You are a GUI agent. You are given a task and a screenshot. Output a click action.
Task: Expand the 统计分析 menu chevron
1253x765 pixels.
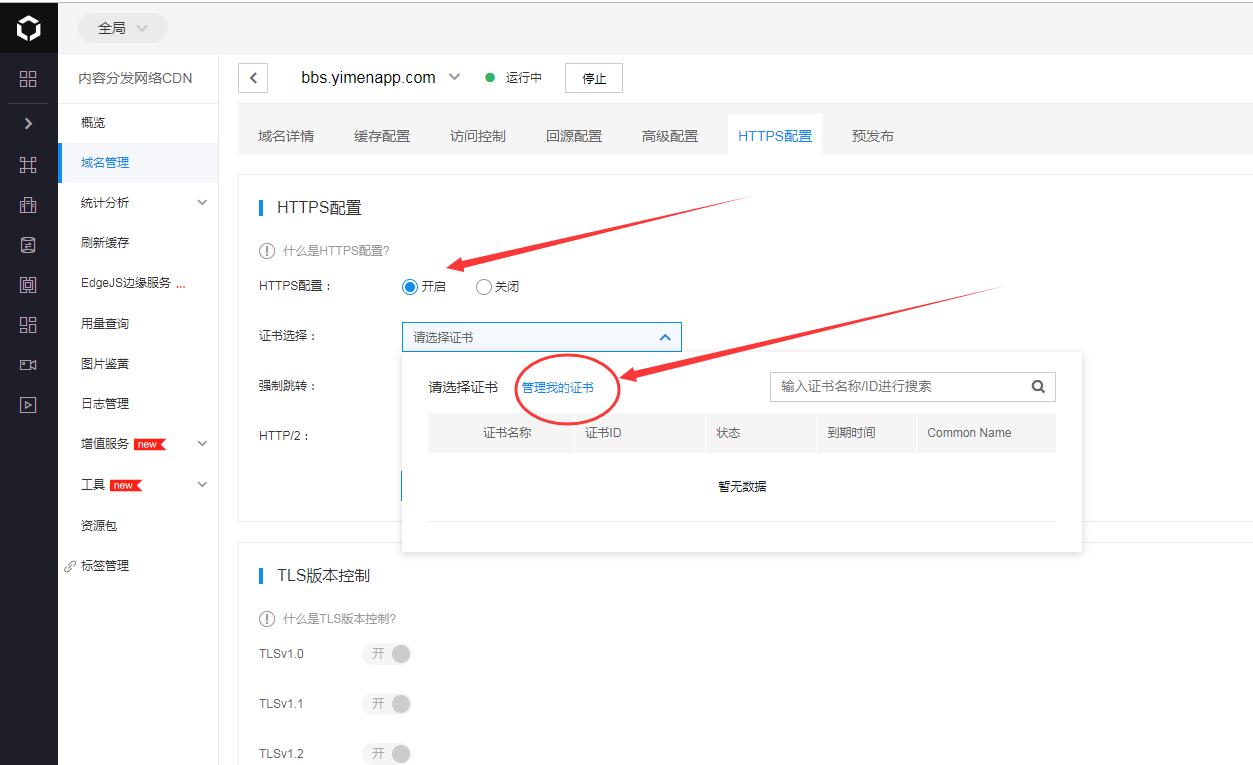click(202, 203)
